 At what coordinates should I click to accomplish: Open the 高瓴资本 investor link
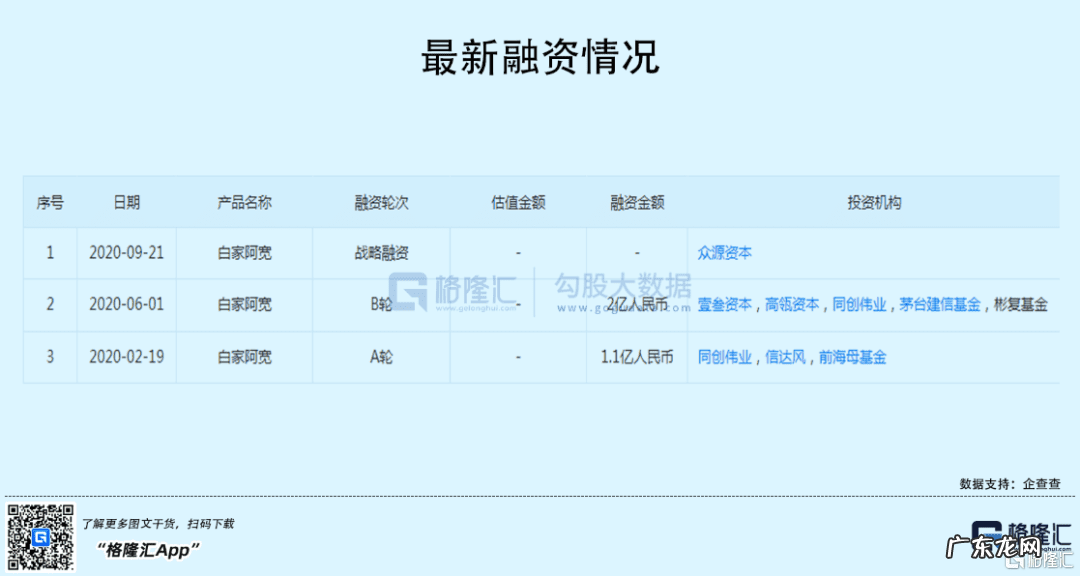pyautogui.click(x=793, y=305)
